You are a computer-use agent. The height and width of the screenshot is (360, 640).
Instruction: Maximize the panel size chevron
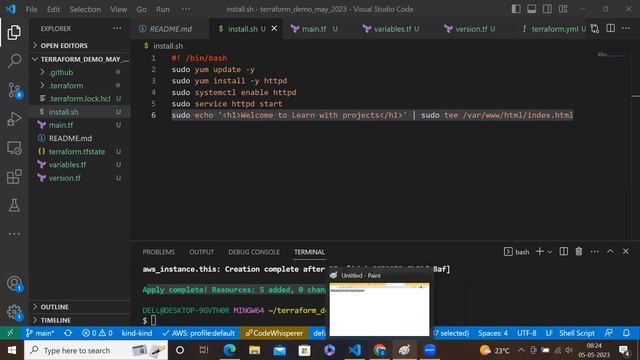tap(610, 251)
